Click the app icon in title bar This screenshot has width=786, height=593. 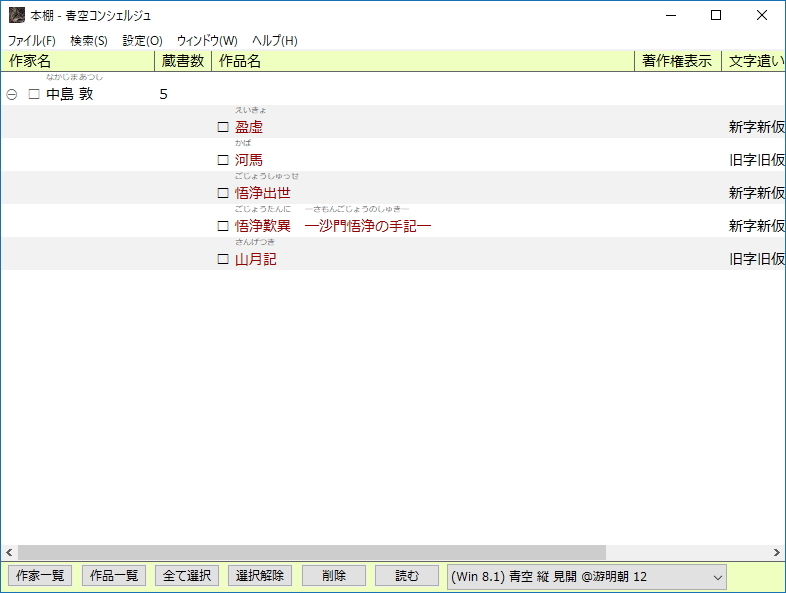click(17, 16)
